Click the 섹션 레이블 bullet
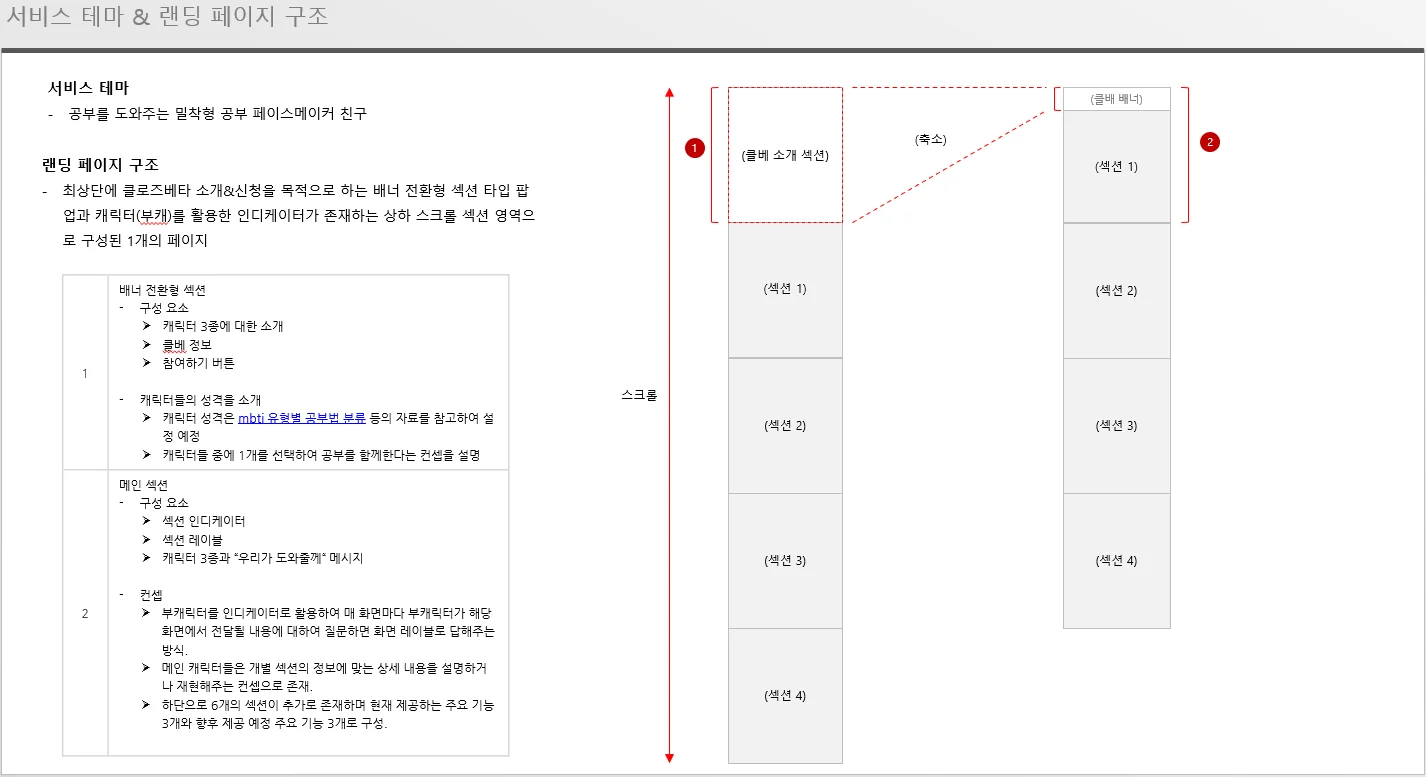This screenshot has width=1426, height=777. (x=192, y=540)
